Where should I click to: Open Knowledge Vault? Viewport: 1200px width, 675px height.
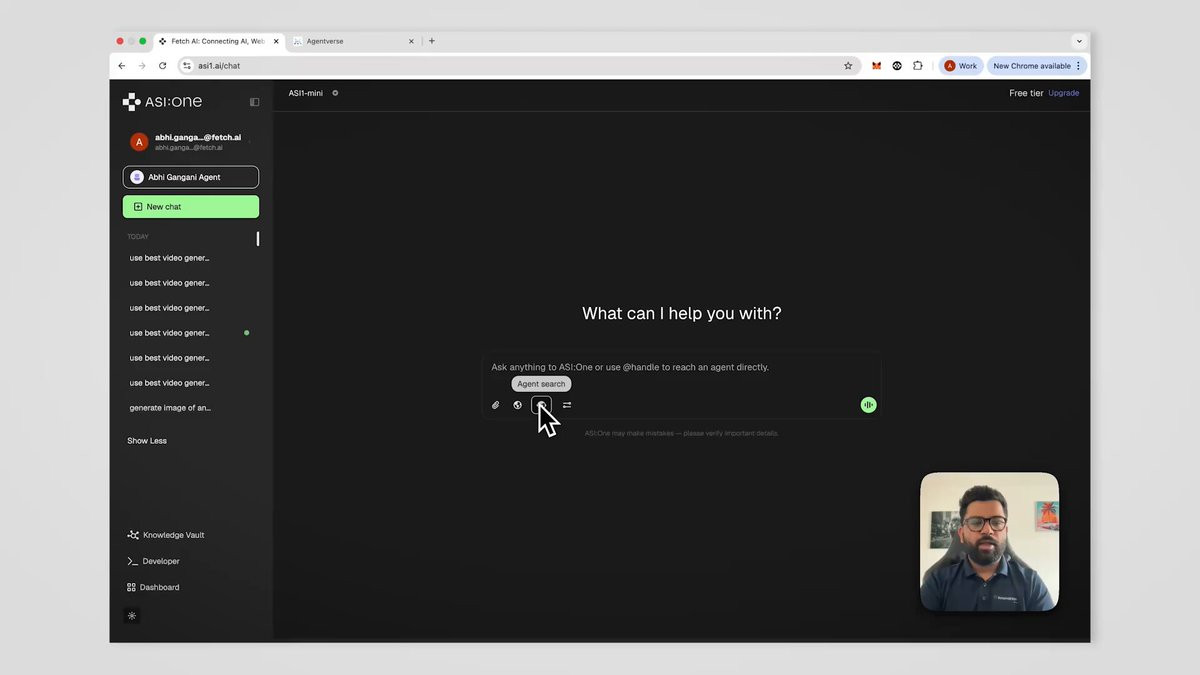point(166,535)
